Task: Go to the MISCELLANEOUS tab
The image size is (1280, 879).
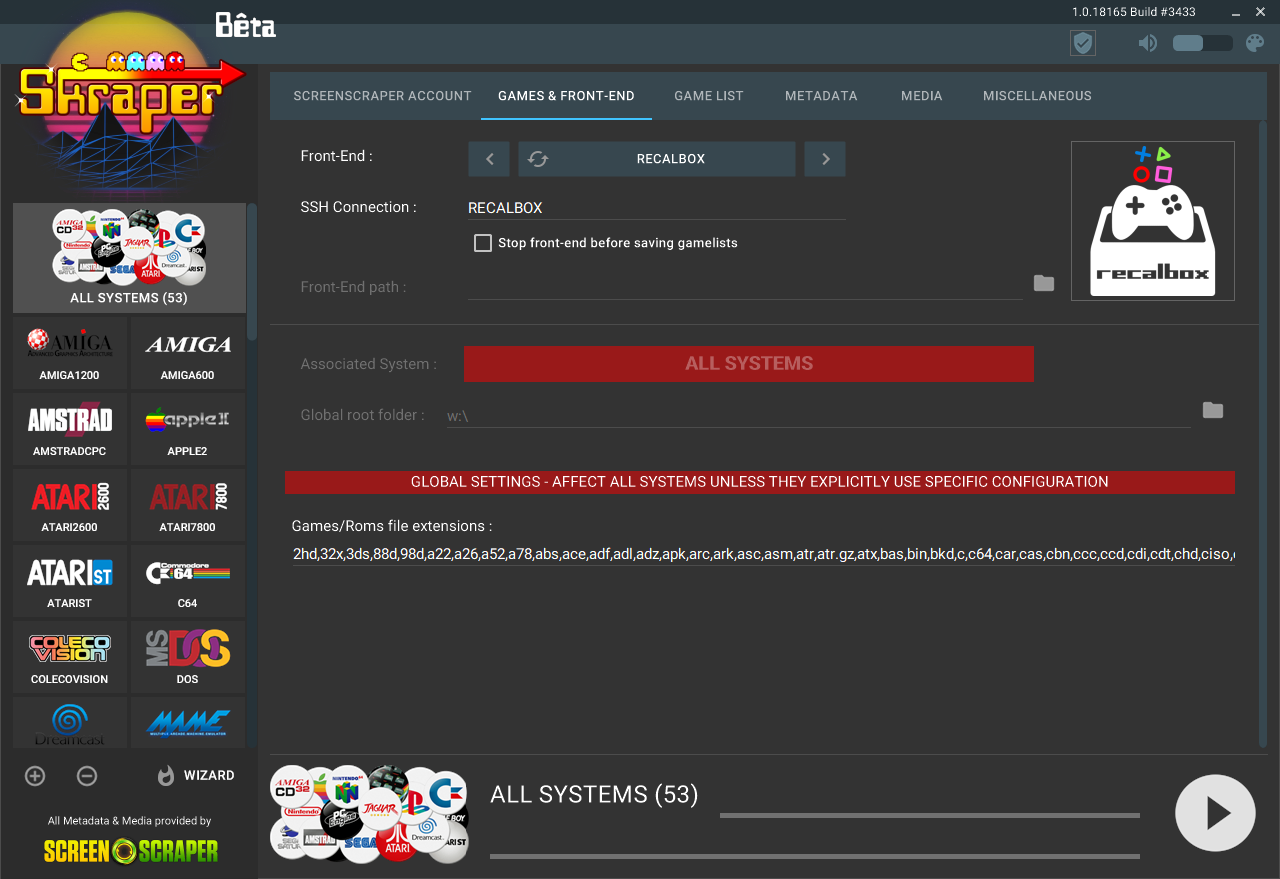Action: [x=1037, y=96]
